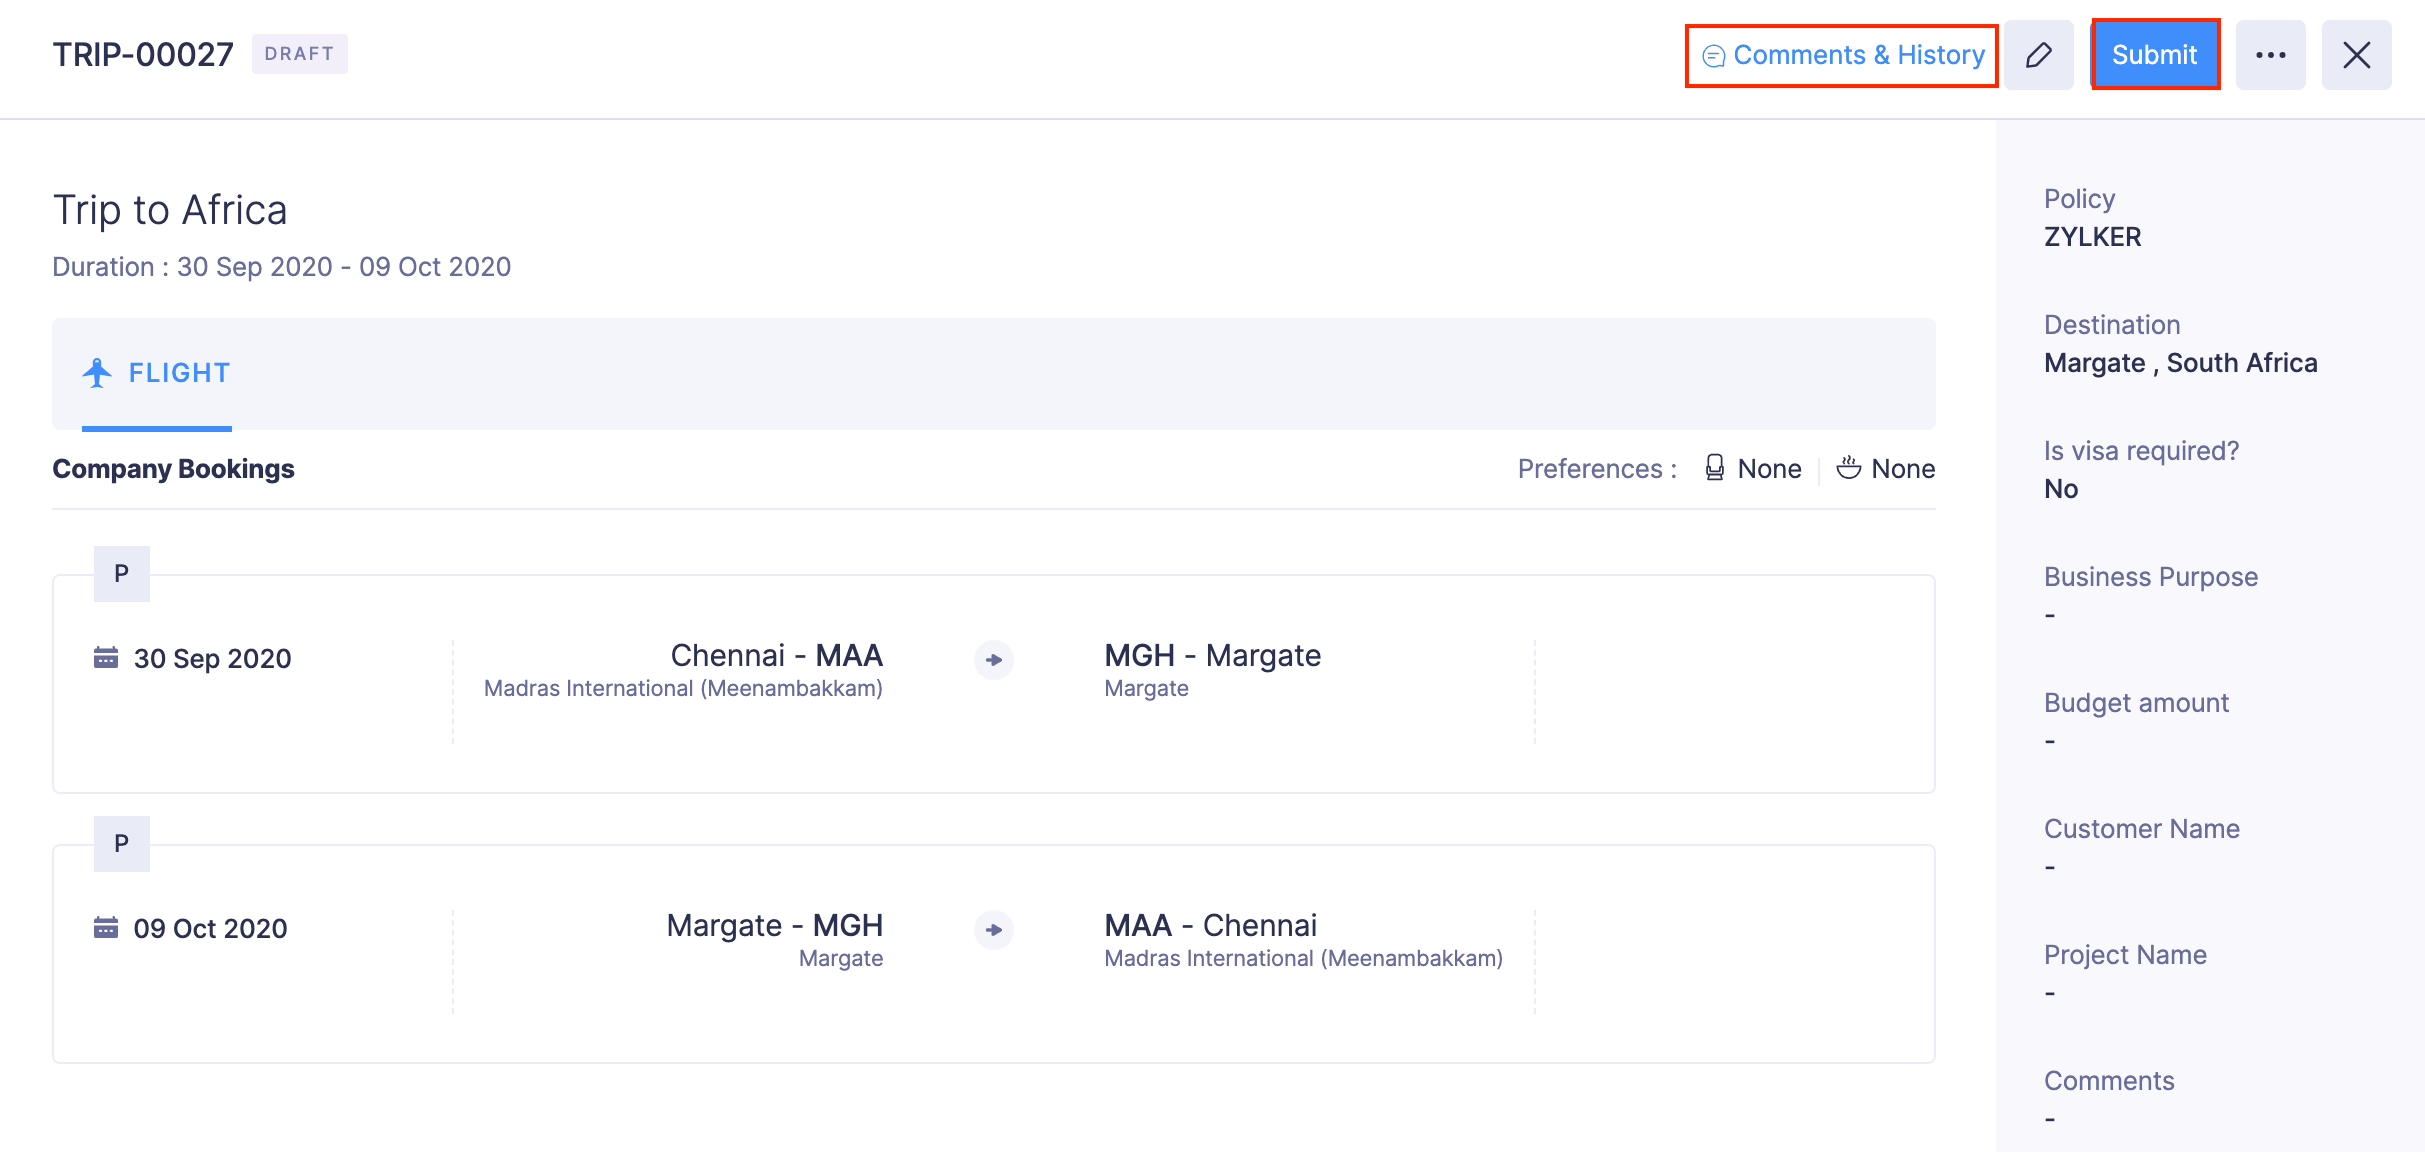Click the Company Bookings heading
Screen dimensions: 2425x1152
coord(173,469)
